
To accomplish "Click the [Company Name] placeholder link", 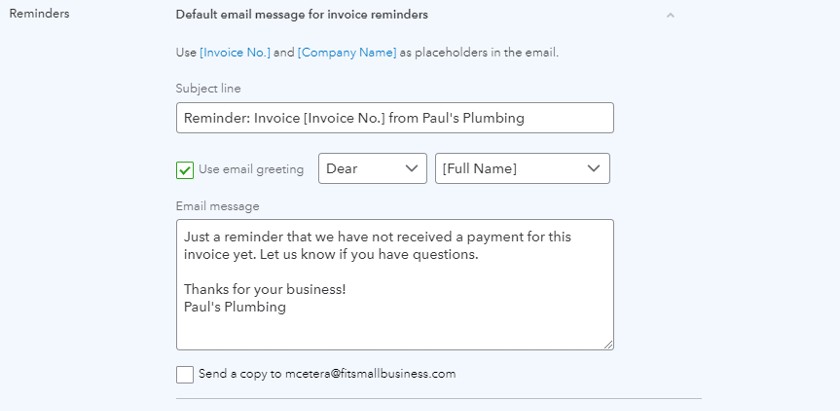I will point(347,53).
